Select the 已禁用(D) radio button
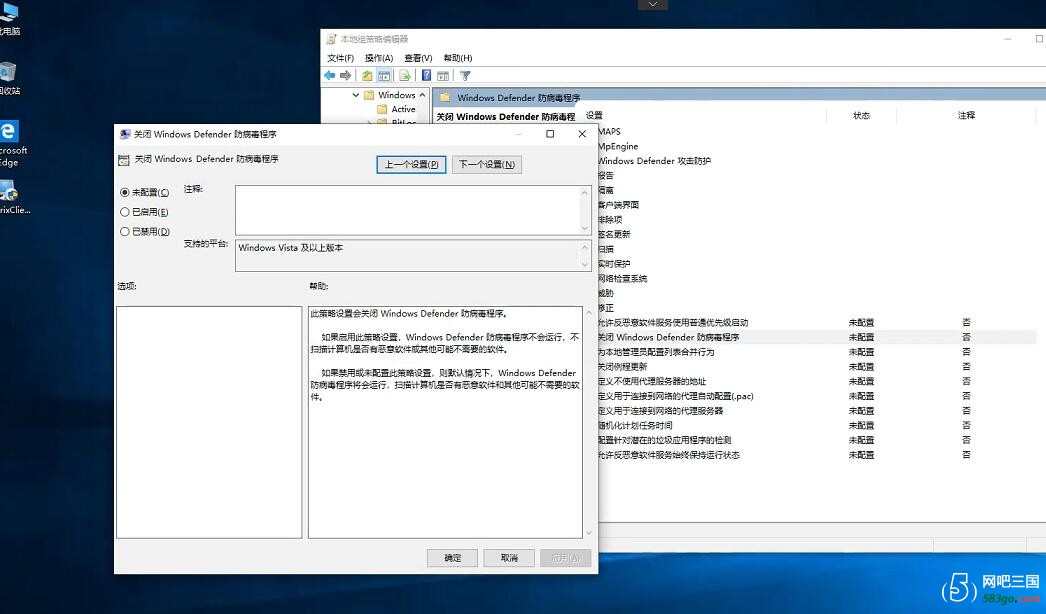The image size is (1046, 614). 125,232
